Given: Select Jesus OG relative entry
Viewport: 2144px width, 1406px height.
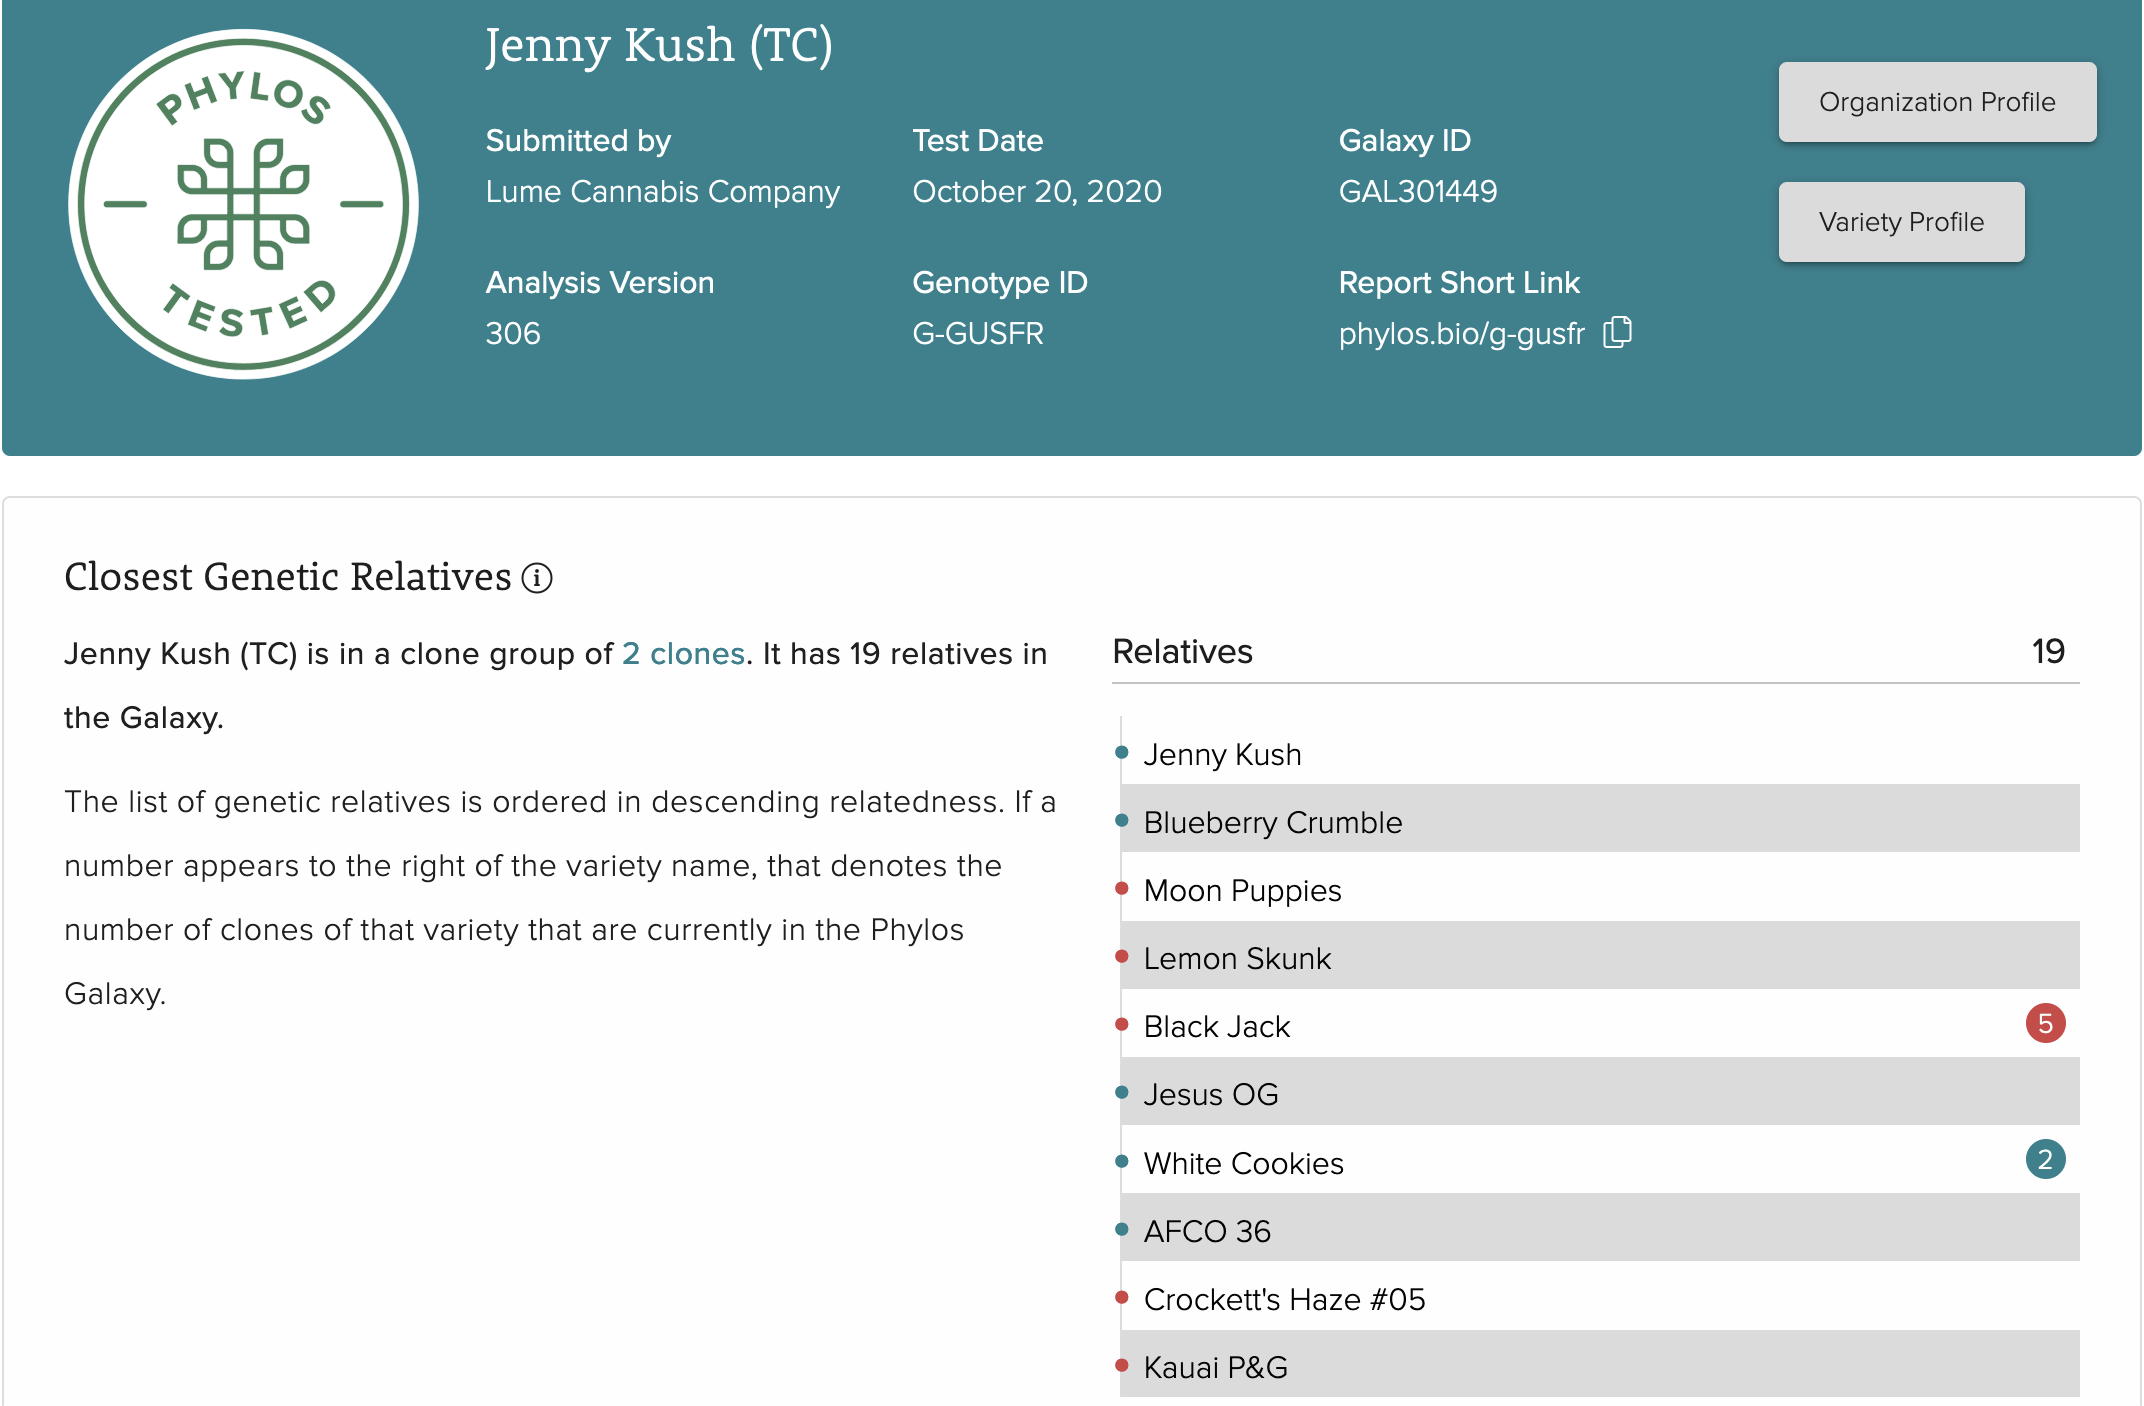Looking at the screenshot, I should pyautogui.click(x=1210, y=1094).
